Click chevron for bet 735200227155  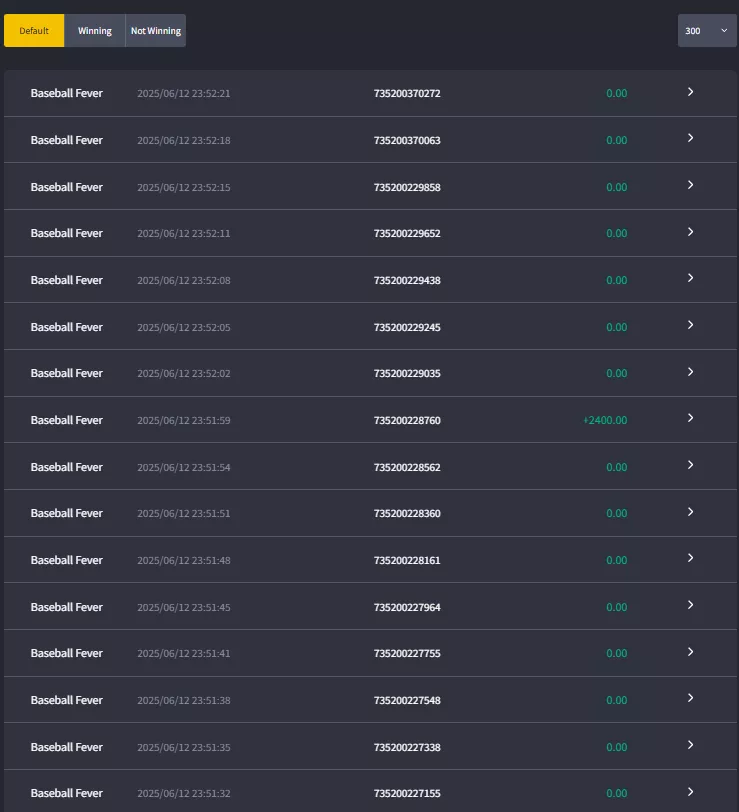click(690, 791)
